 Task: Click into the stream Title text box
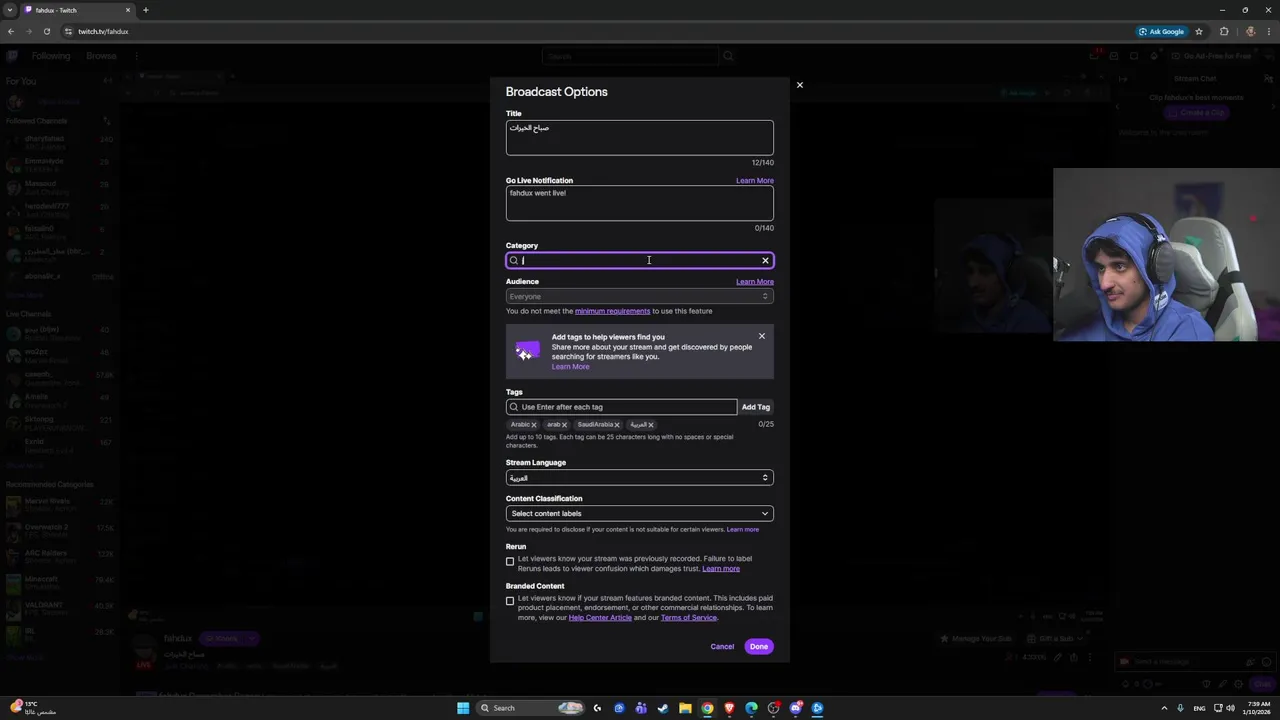[x=640, y=138]
